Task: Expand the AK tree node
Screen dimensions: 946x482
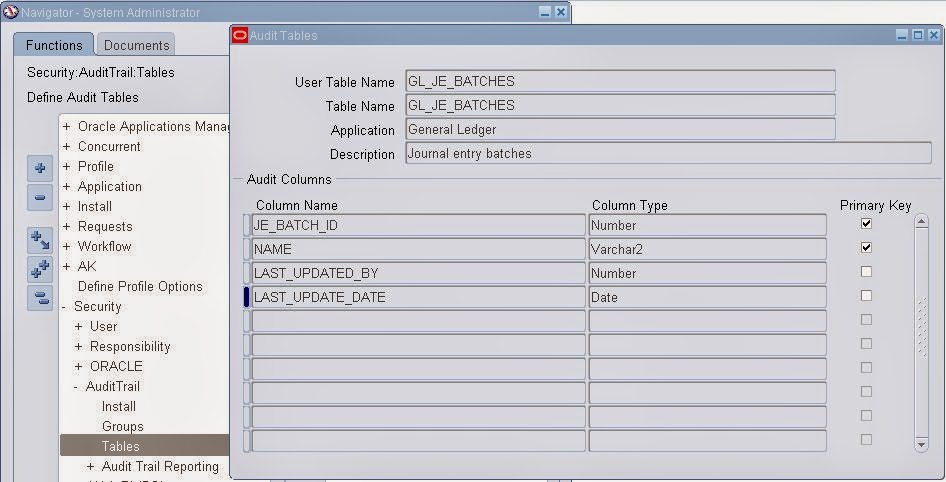Action: [66, 267]
